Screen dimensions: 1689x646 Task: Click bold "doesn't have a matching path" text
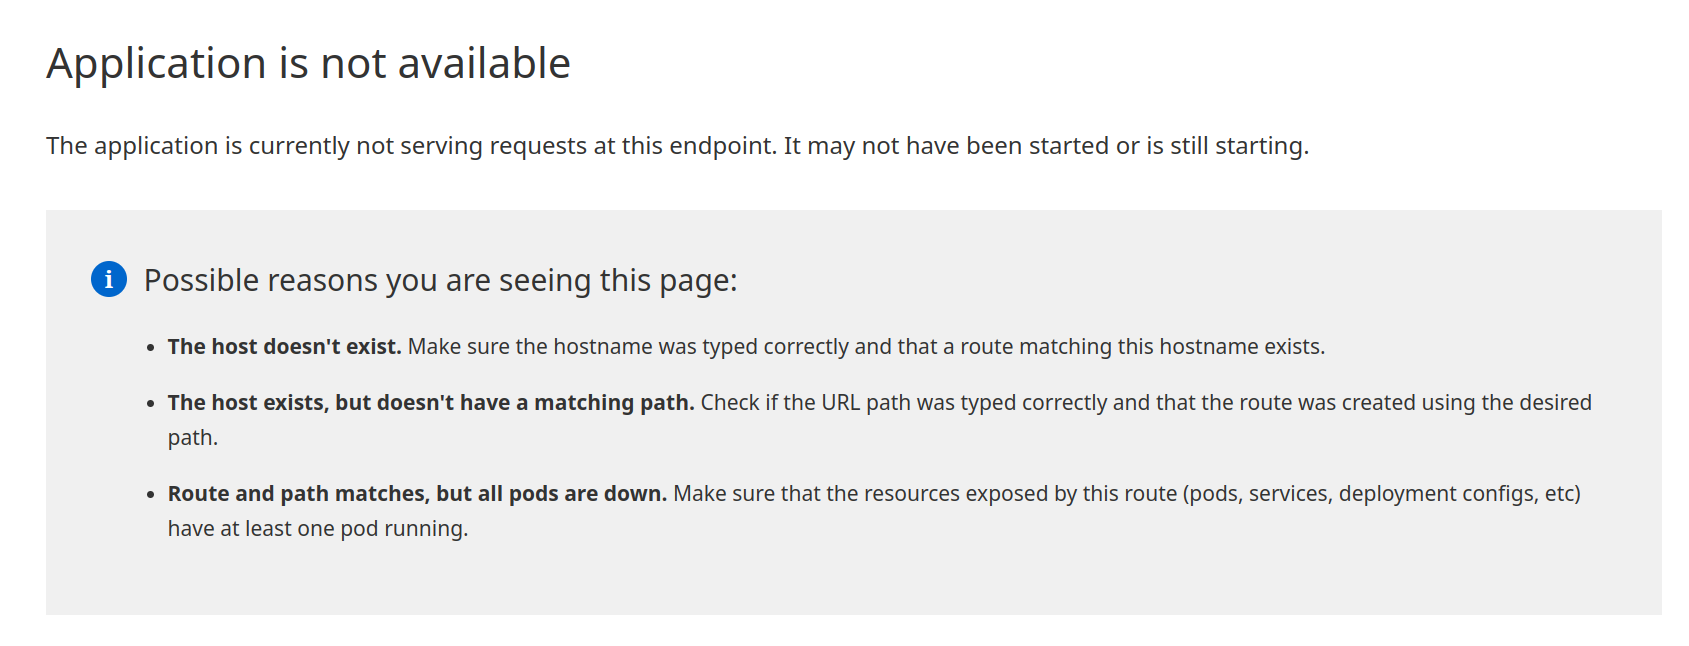(x=536, y=403)
